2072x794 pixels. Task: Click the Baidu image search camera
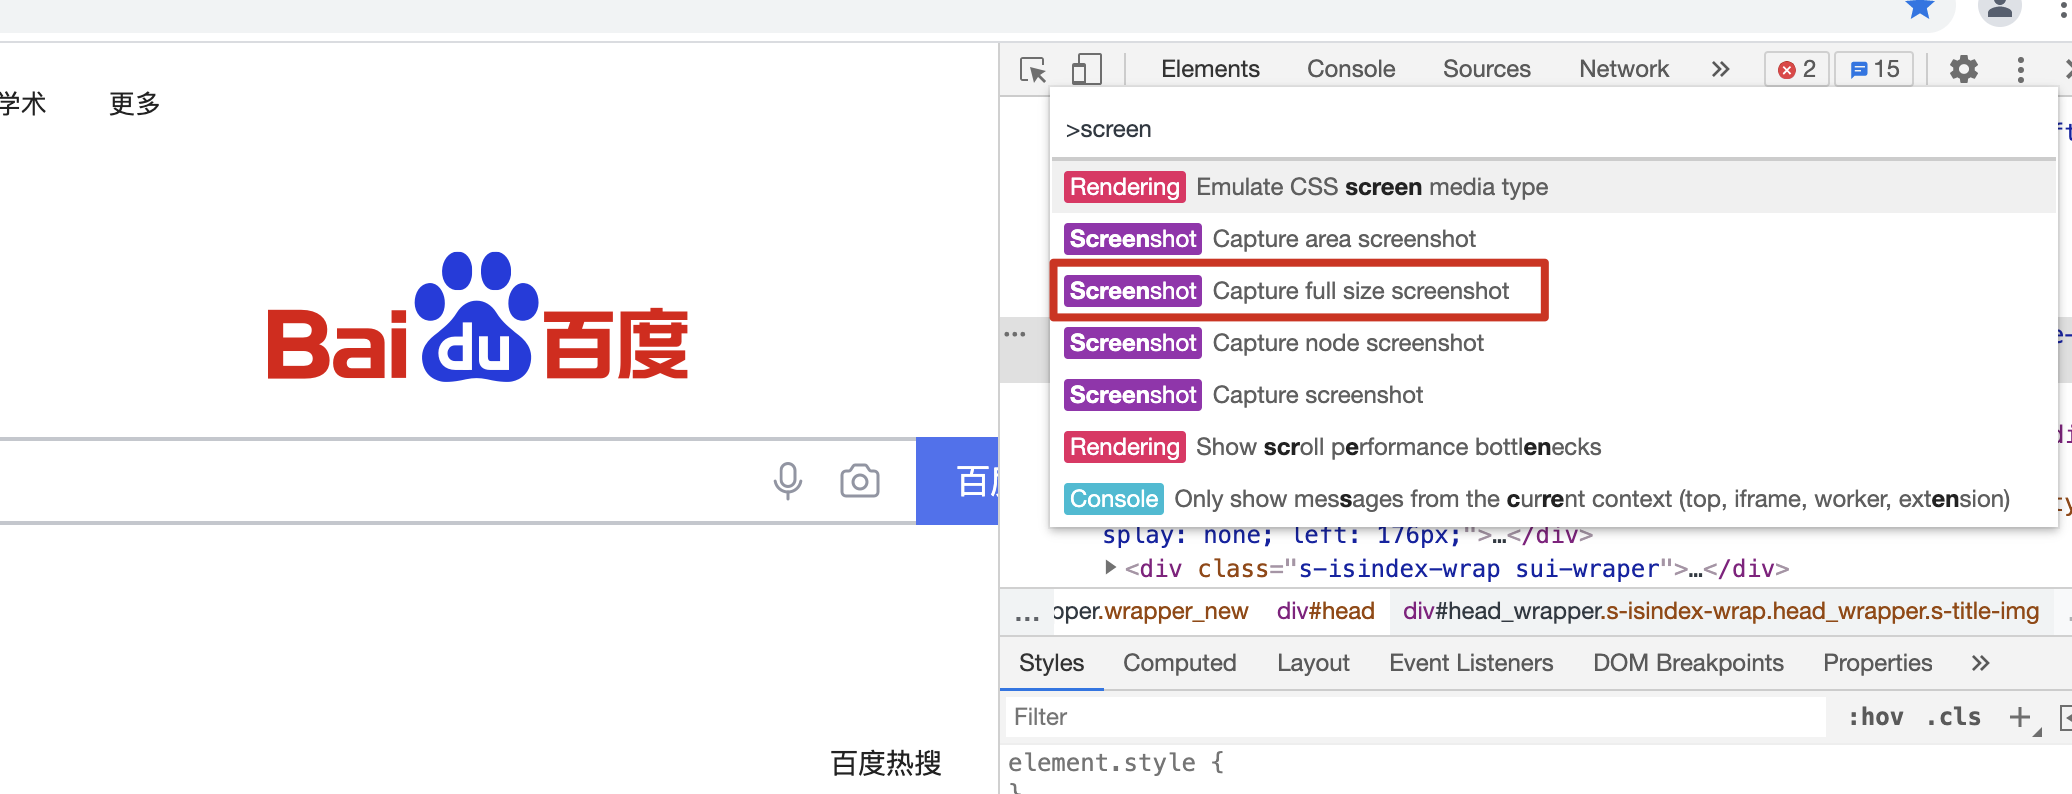tap(860, 481)
